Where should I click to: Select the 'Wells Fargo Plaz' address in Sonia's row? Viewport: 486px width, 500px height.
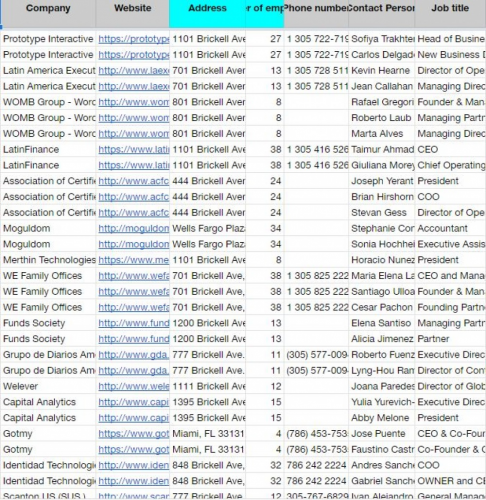208,244
